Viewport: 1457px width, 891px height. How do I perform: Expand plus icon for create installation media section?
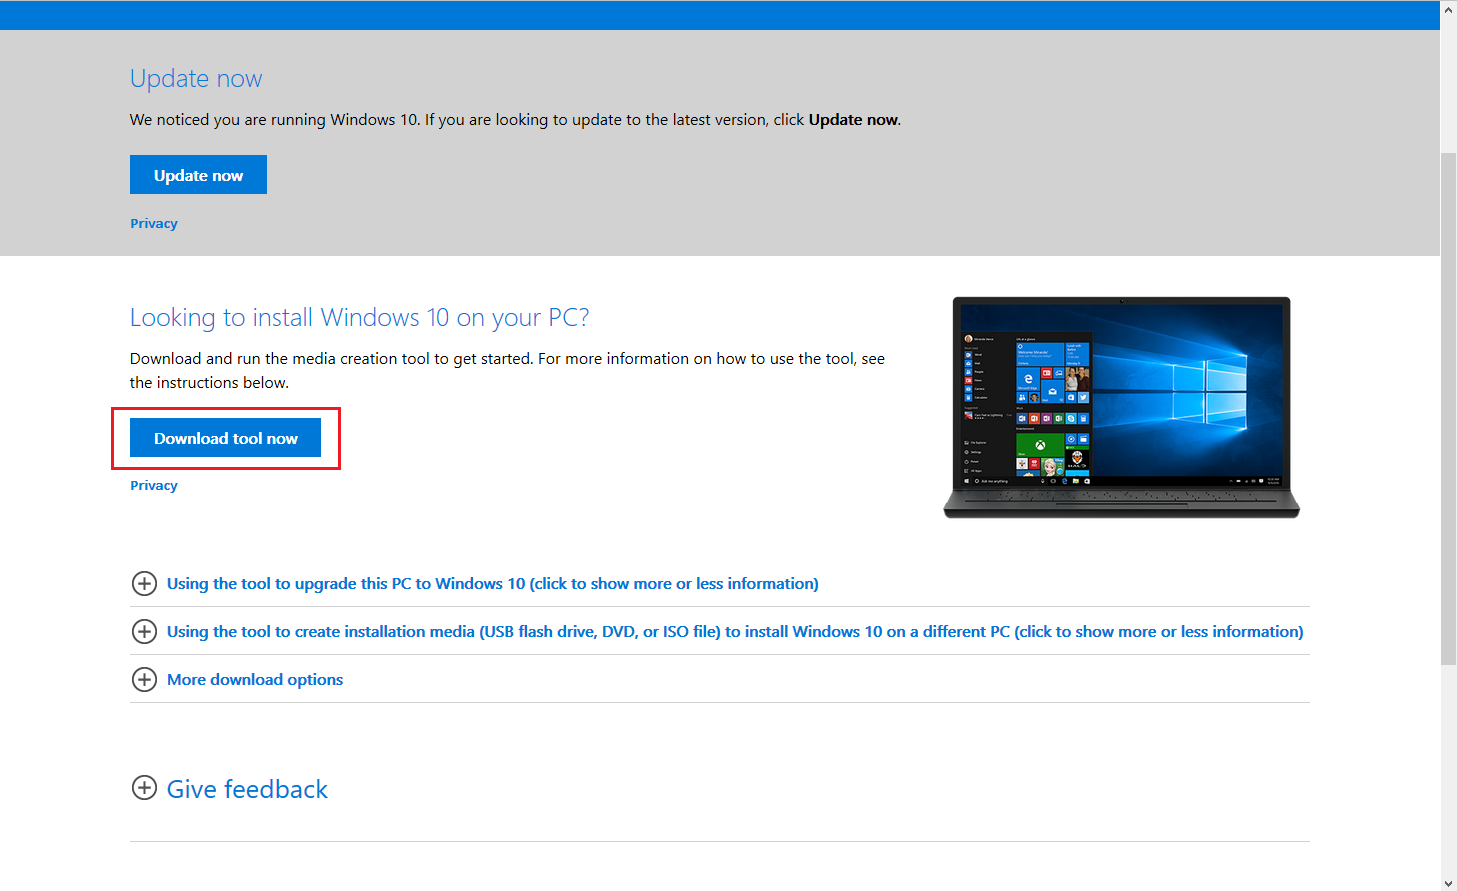(144, 631)
